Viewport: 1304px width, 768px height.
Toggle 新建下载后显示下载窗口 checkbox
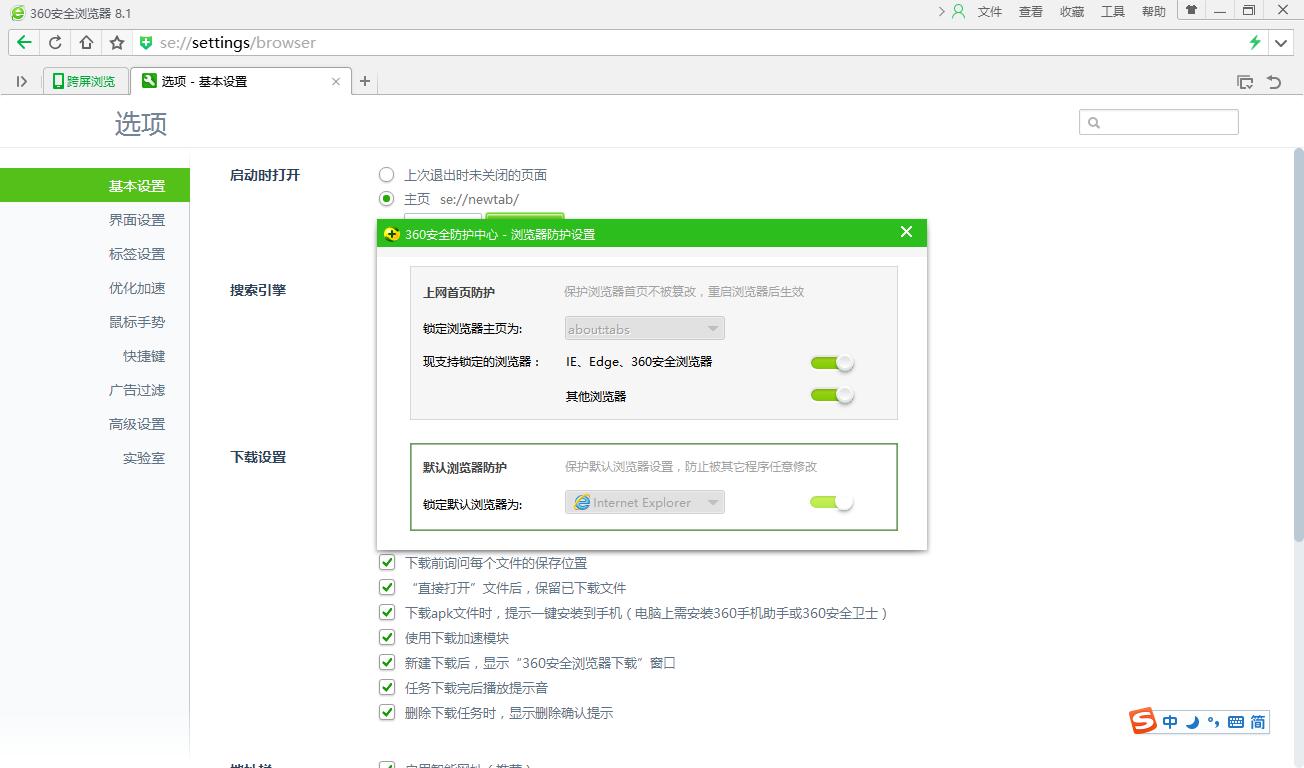pos(387,663)
